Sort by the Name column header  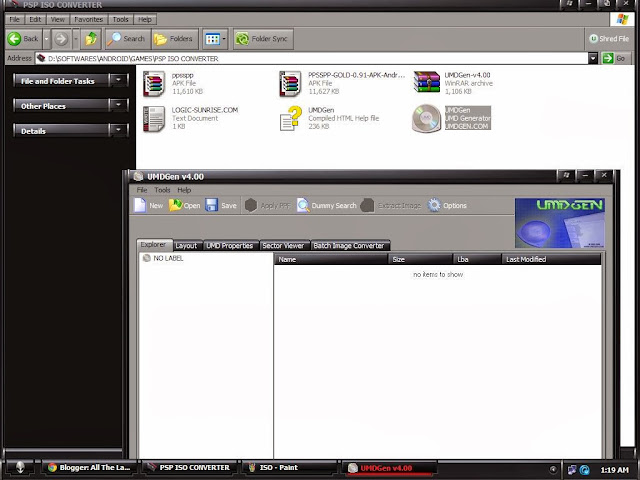click(x=331, y=259)
